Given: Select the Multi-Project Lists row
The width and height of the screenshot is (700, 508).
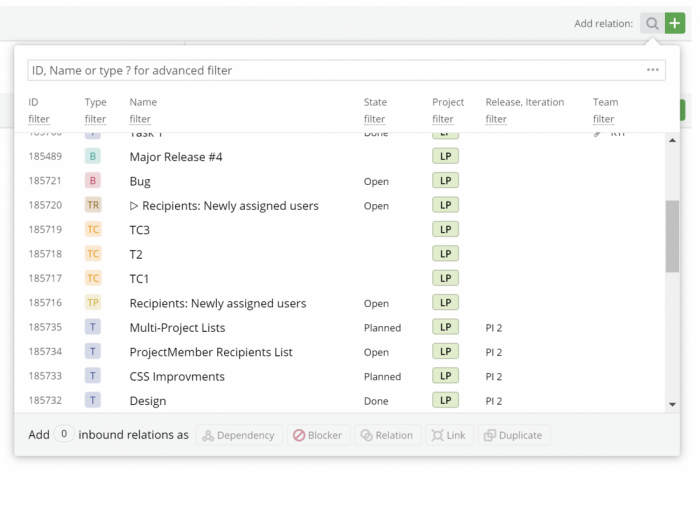Looking at the screenshot, I should click(177, 328).
